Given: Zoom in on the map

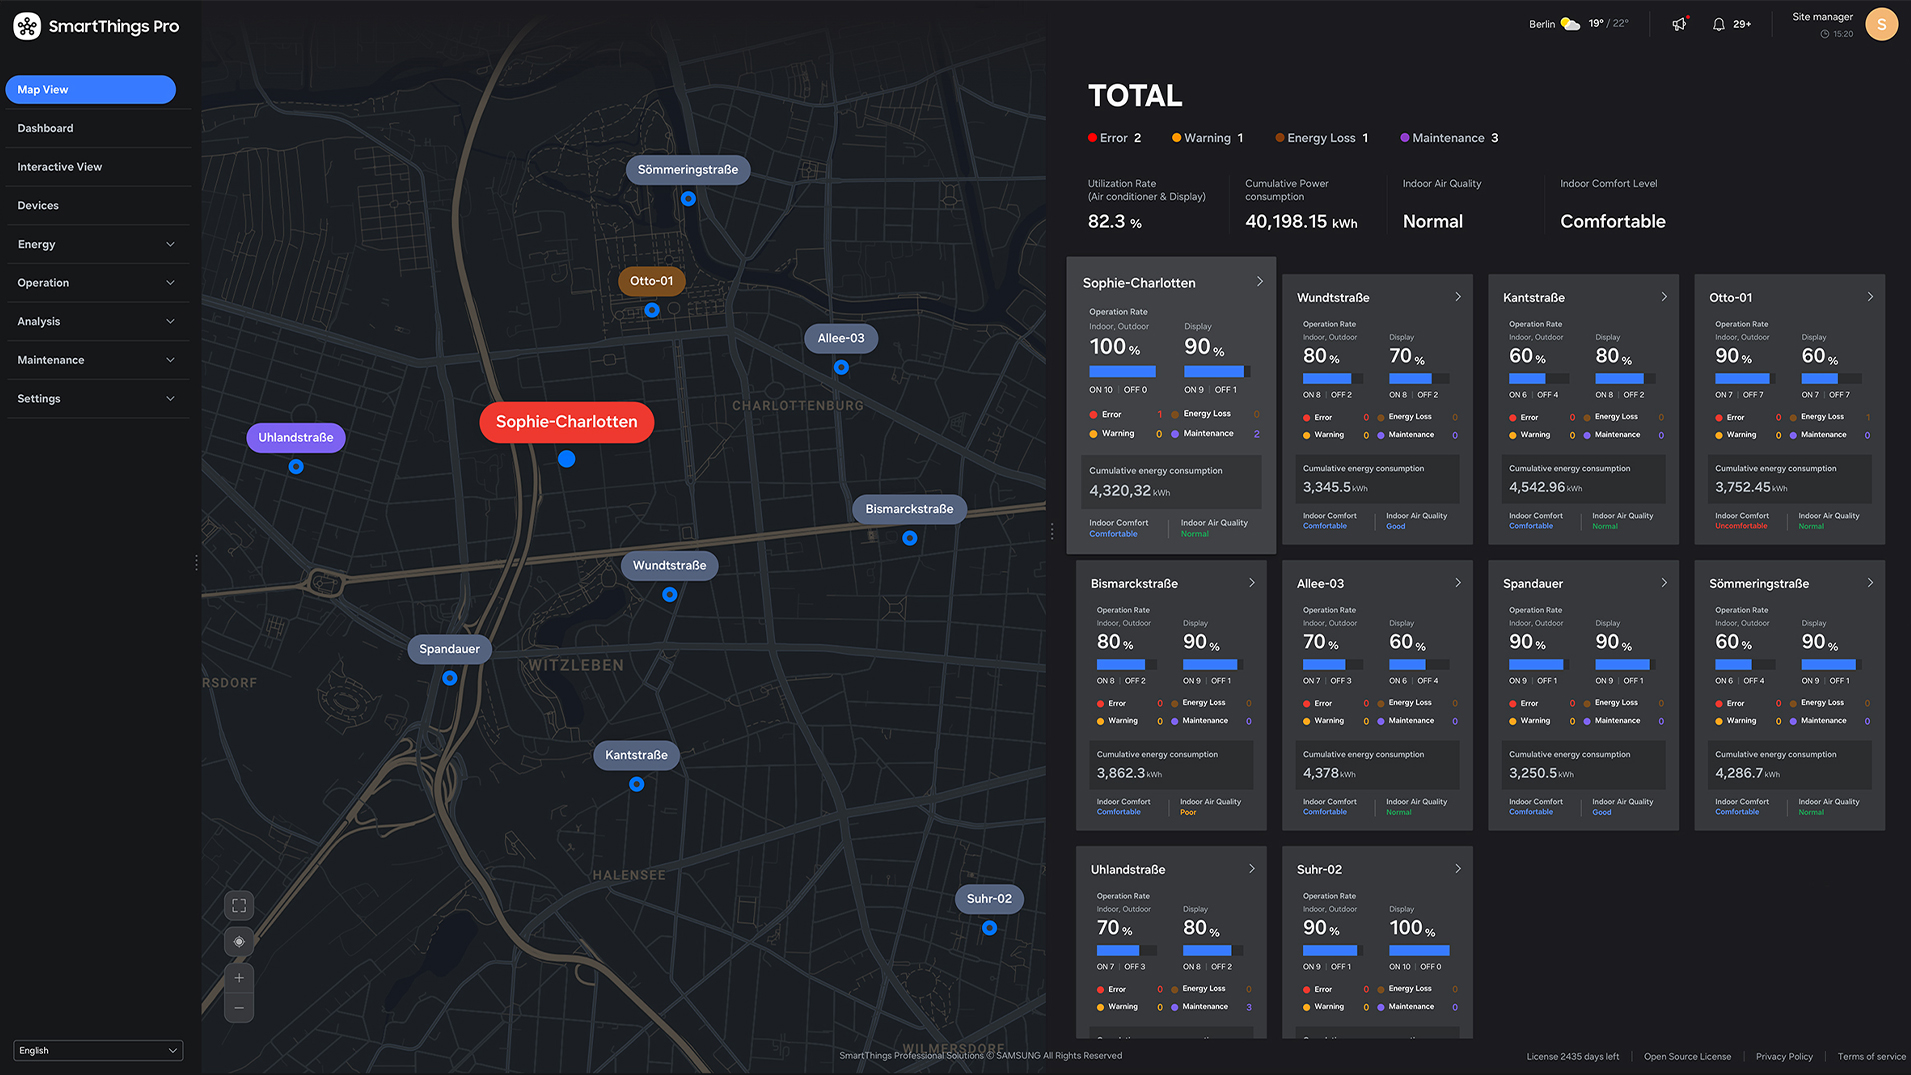Looking at the screenshot, I should (x=239, y=978).
